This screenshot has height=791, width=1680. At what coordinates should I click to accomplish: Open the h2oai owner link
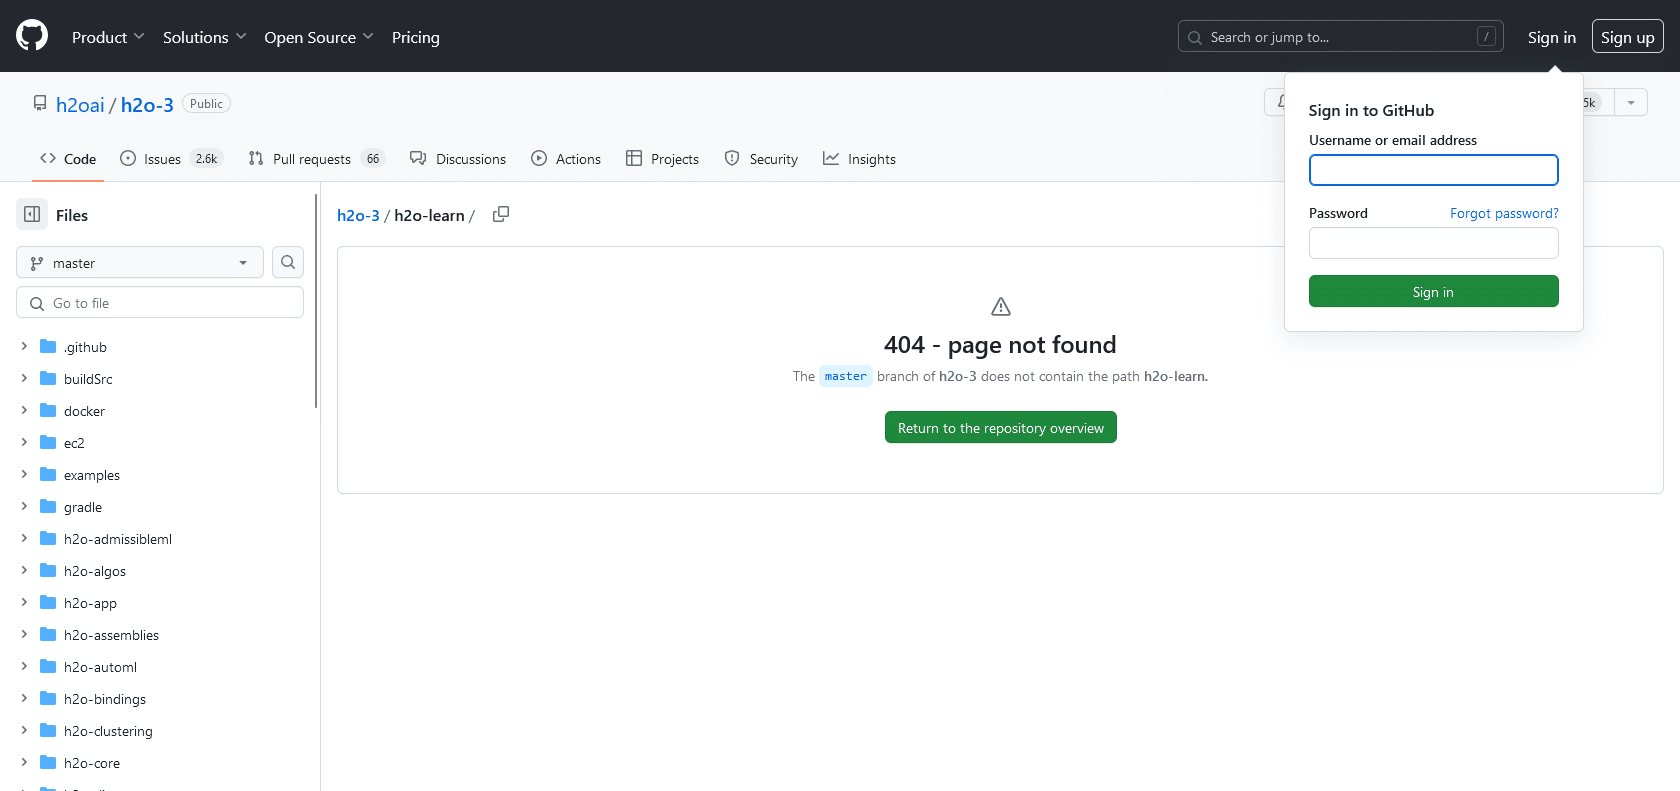80,104
